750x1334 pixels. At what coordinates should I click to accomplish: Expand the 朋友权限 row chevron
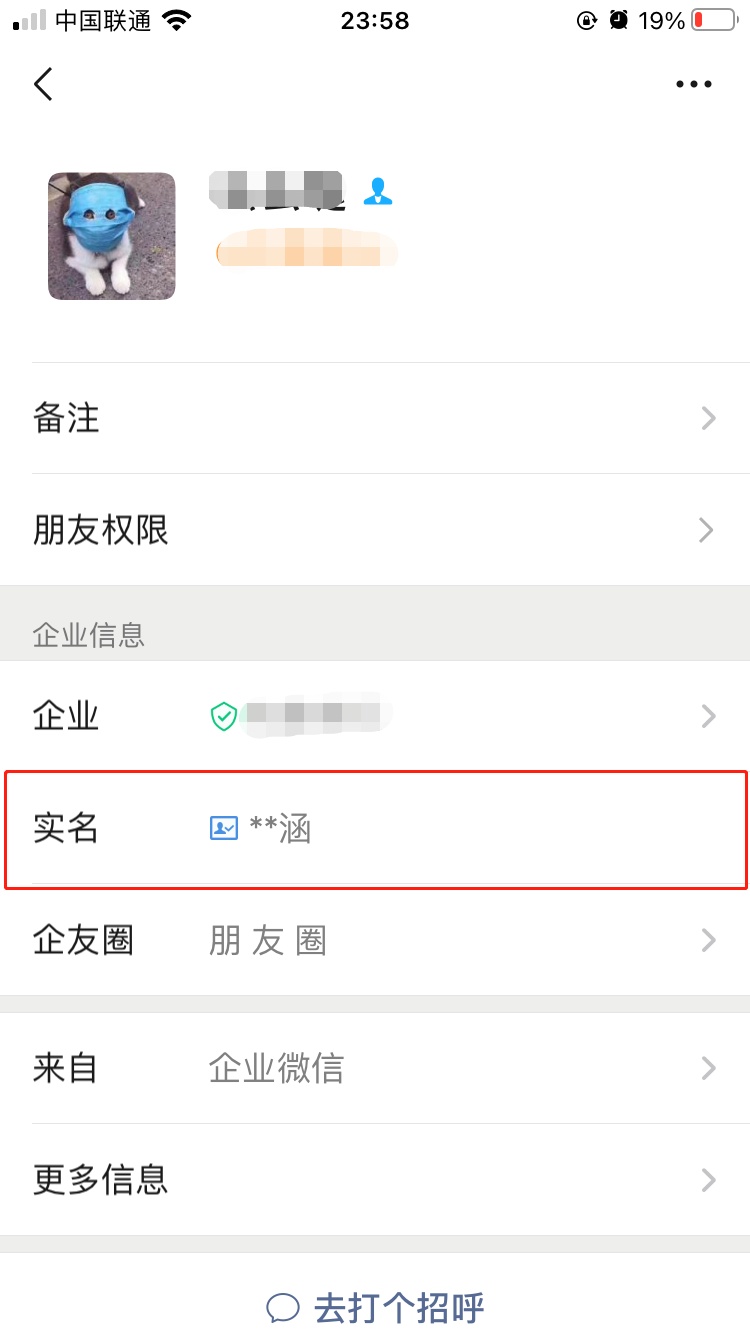coord(708,530)
